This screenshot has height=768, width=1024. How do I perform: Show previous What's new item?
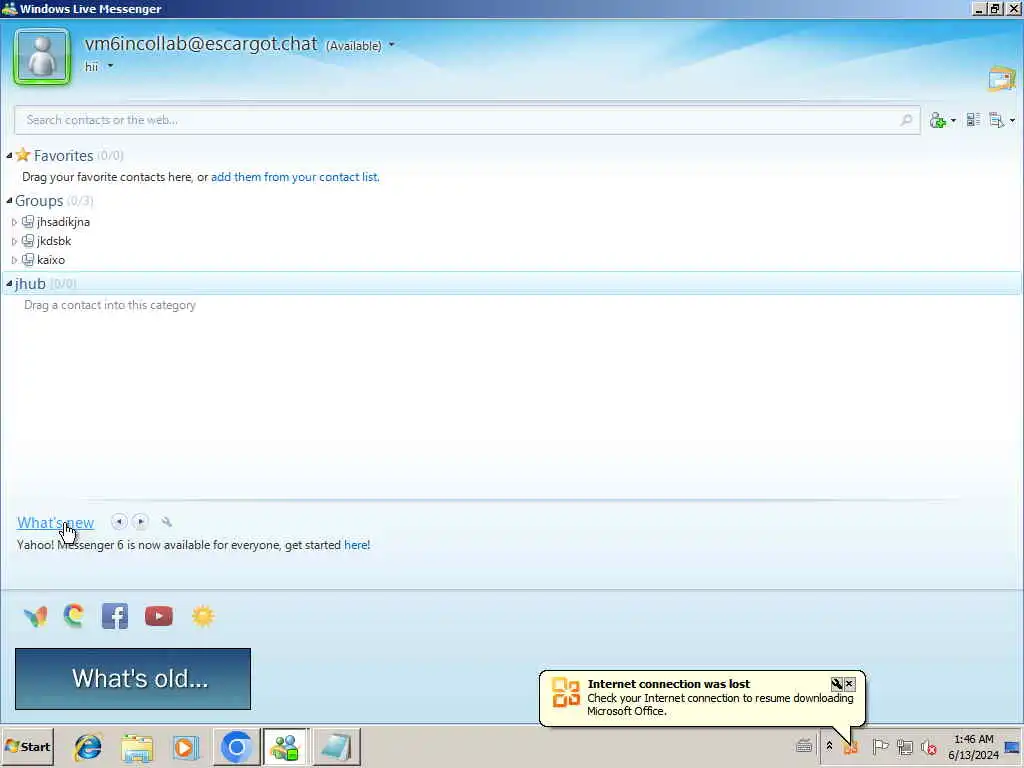[x=119, y=522]
